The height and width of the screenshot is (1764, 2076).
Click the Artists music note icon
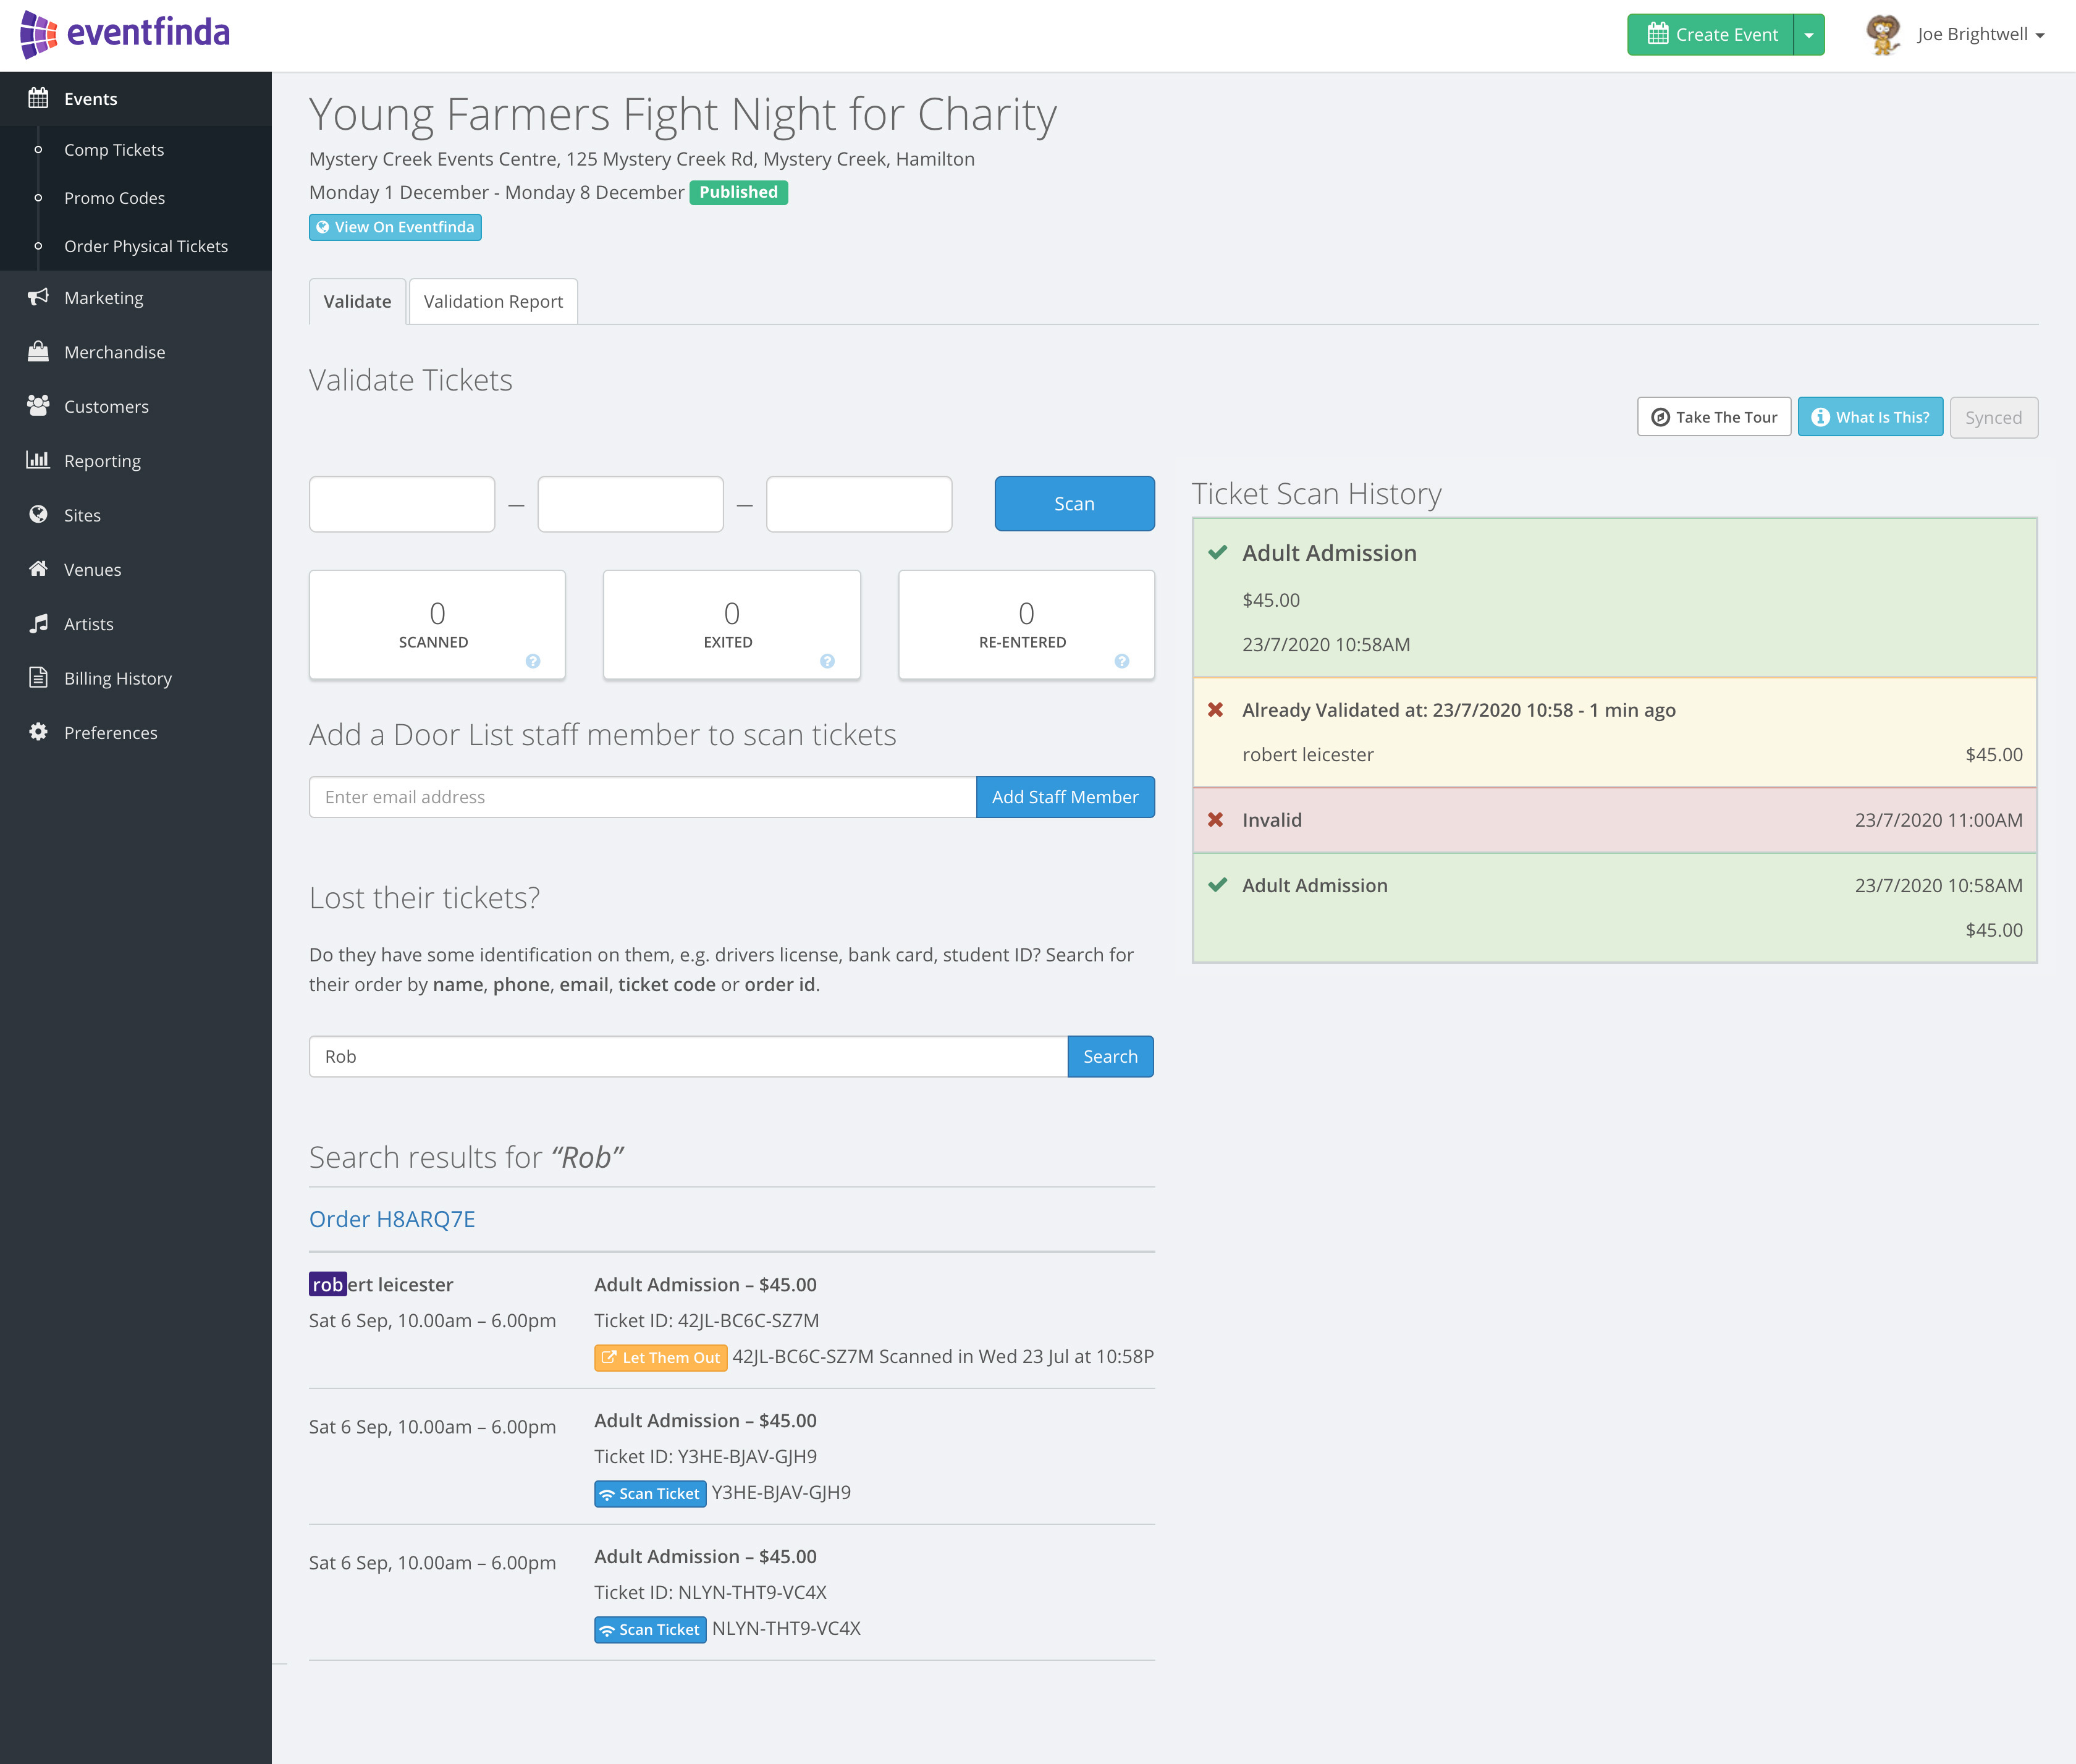(x=38, y=623)
